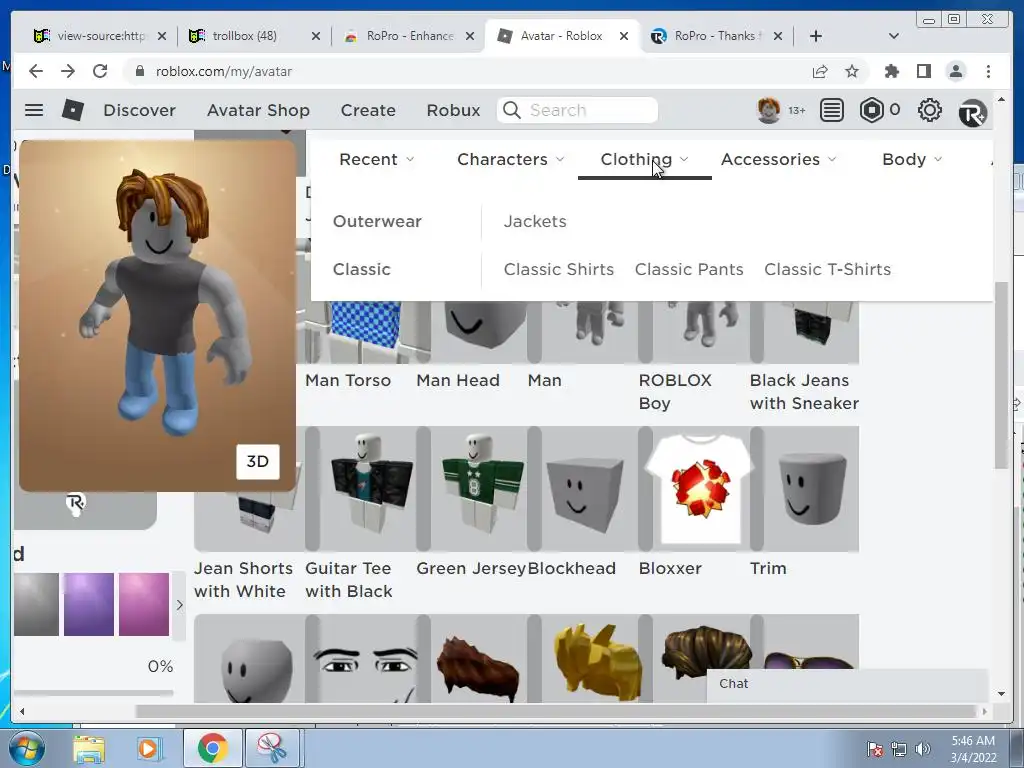This screenshot has width=1024, height=768.
Task: Open the avatar profile headshot icon
Action: coord(769,110)
